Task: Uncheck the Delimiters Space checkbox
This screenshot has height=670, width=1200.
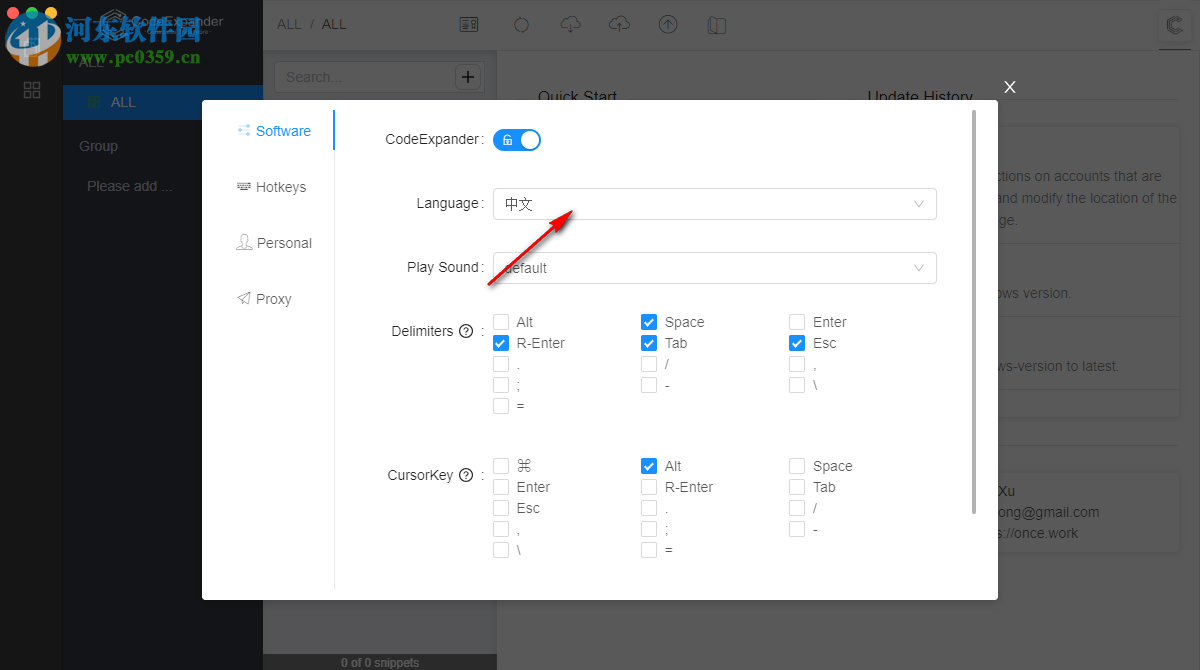Action: (x=649, y=322)
